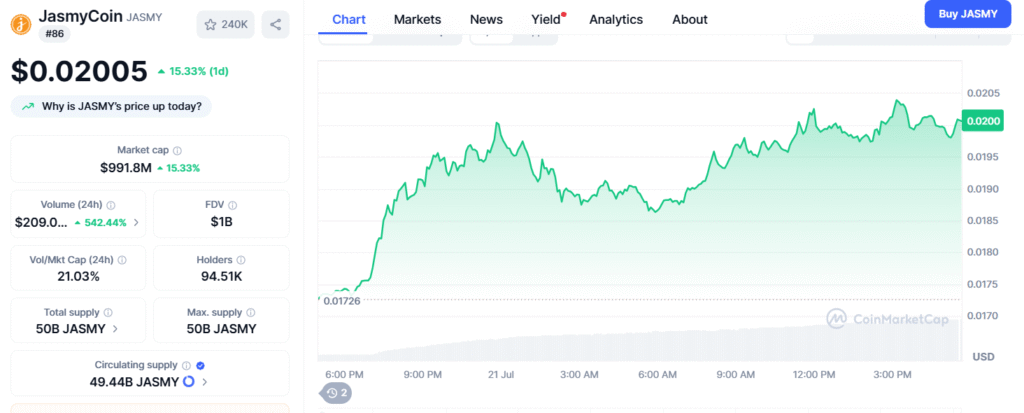Click the circulating supply progress ring
Image resolution: width=1024 pixels, height=413 pixels.
click(x=189, y=382)
